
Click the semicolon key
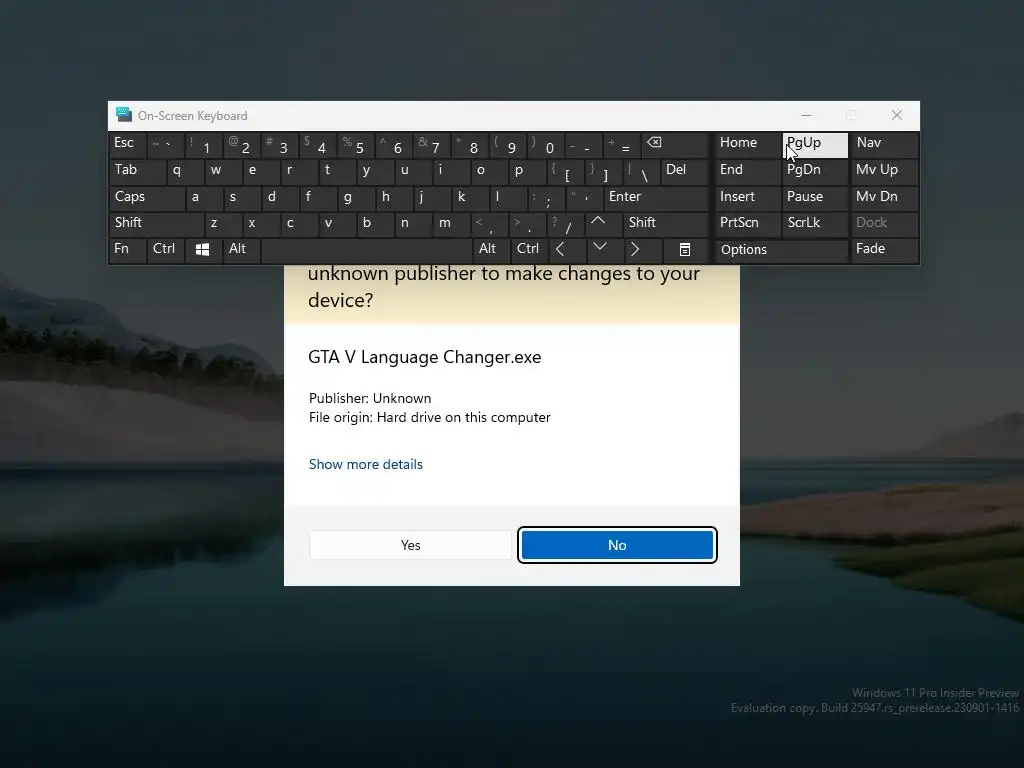click(x=546, y=197)
